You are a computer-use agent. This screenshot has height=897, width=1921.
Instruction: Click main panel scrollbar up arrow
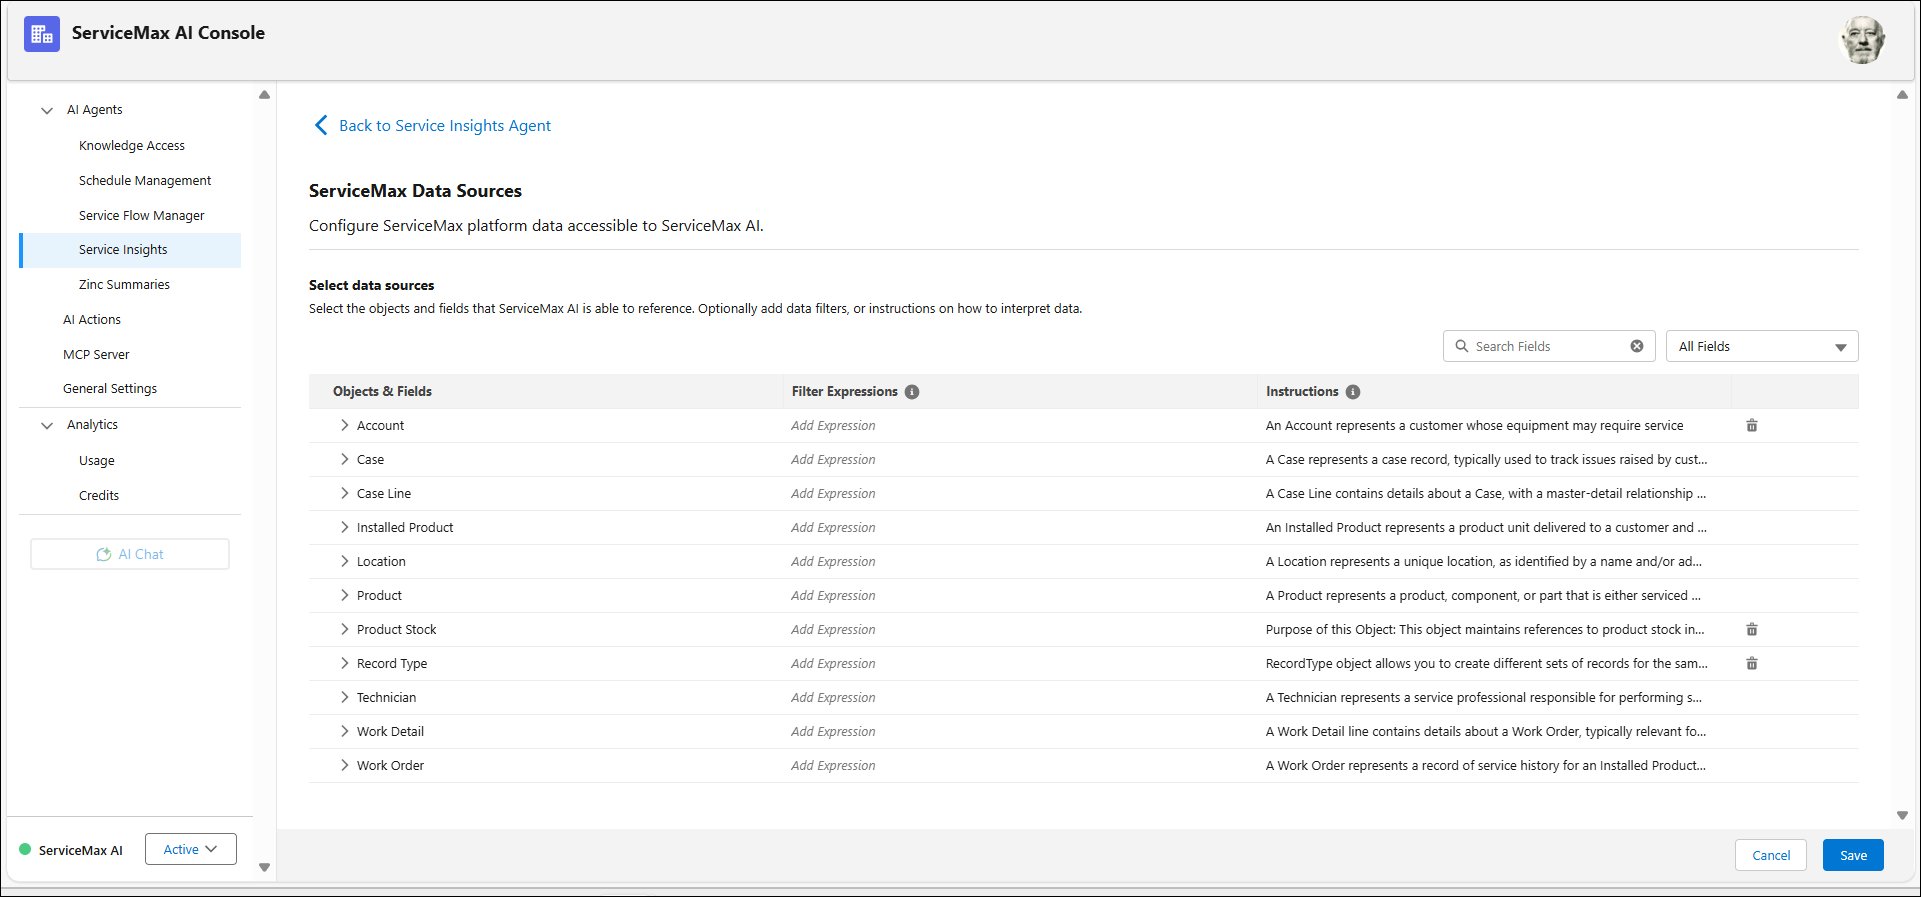1902,95
